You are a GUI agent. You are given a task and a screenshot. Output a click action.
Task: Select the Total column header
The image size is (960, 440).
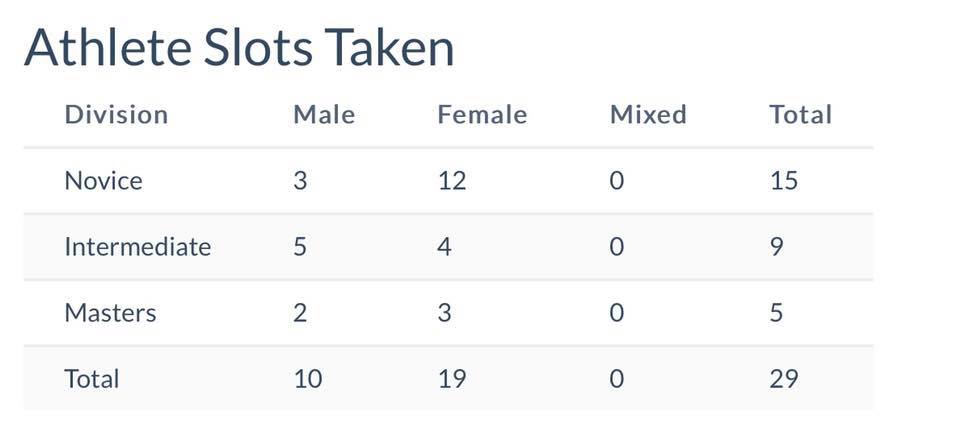point(800,115)
